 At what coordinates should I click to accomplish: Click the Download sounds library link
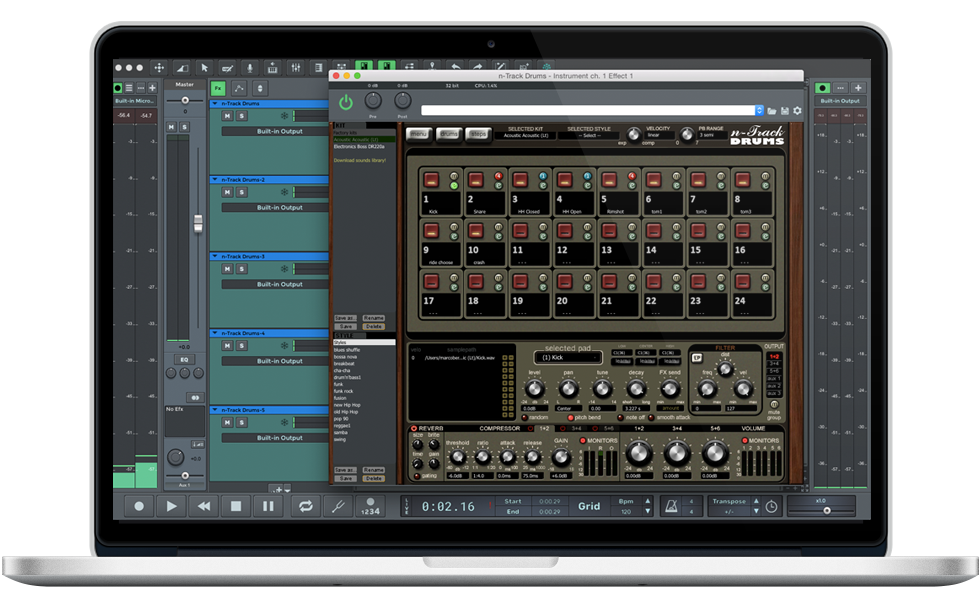click(360, 160)
